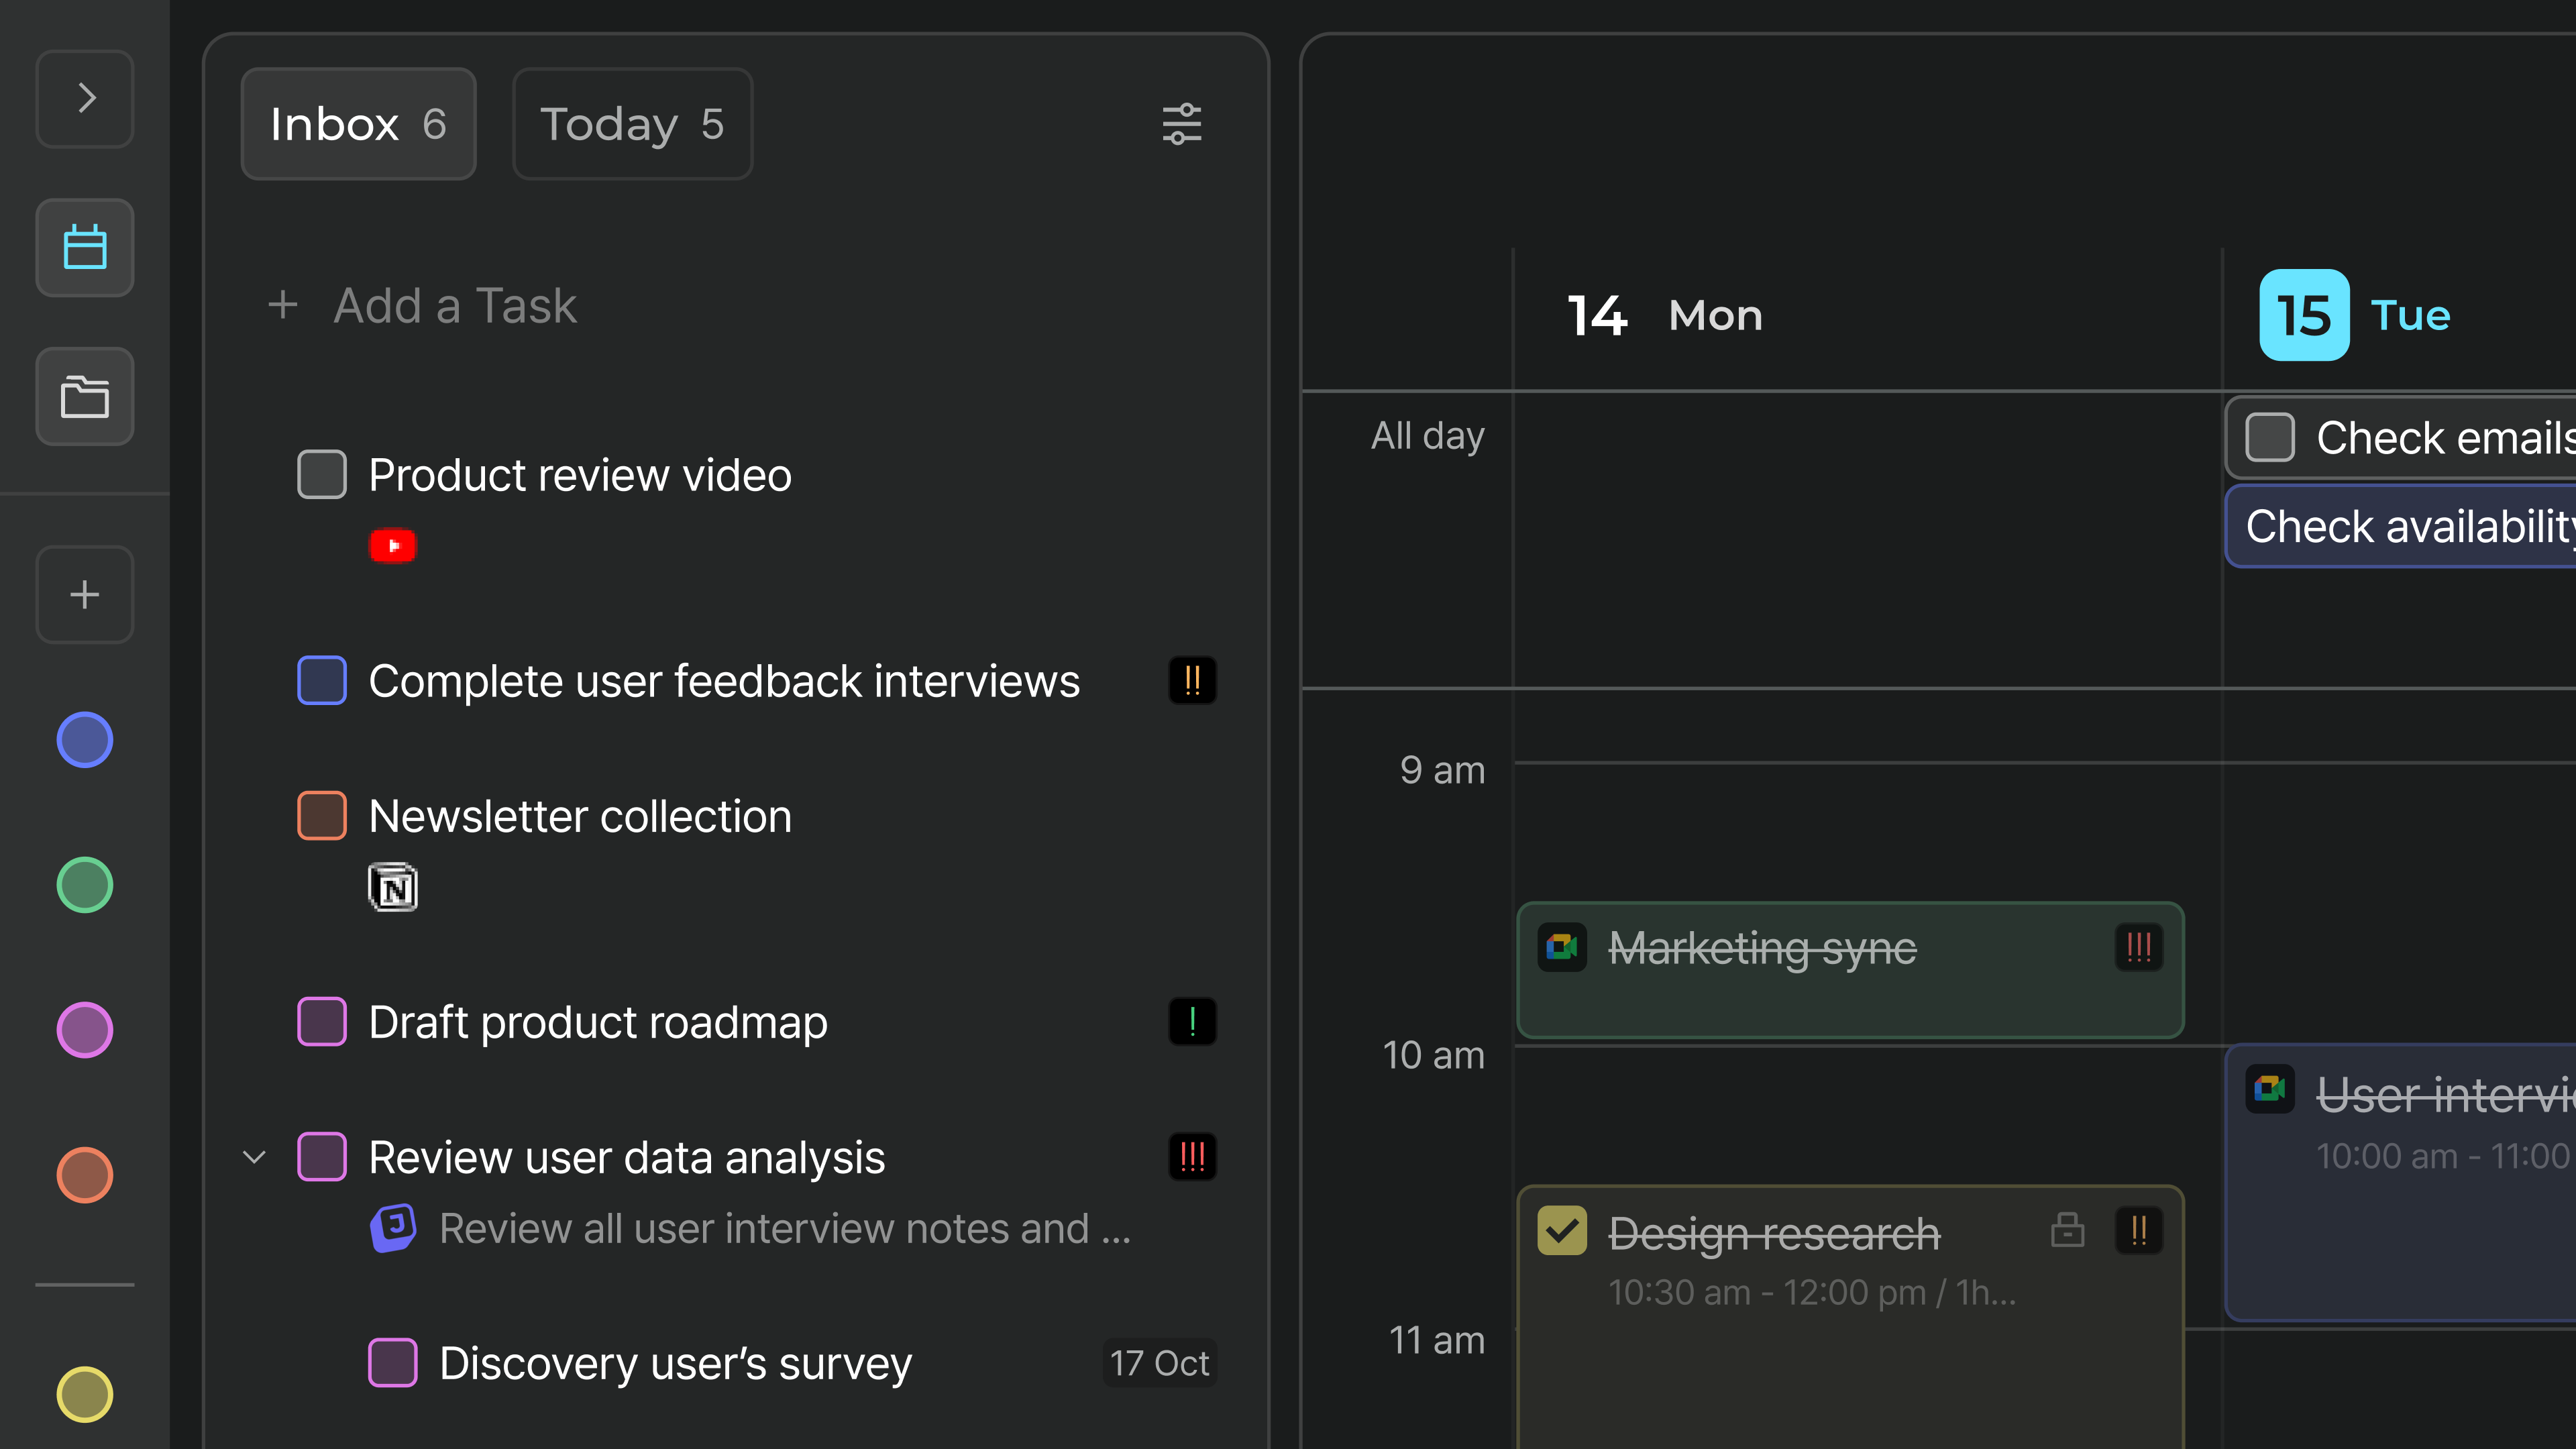Viewport: 2576px width, 1449px height.
Task: Click the filter settings sliders icon
Action: click(1182, 124)
